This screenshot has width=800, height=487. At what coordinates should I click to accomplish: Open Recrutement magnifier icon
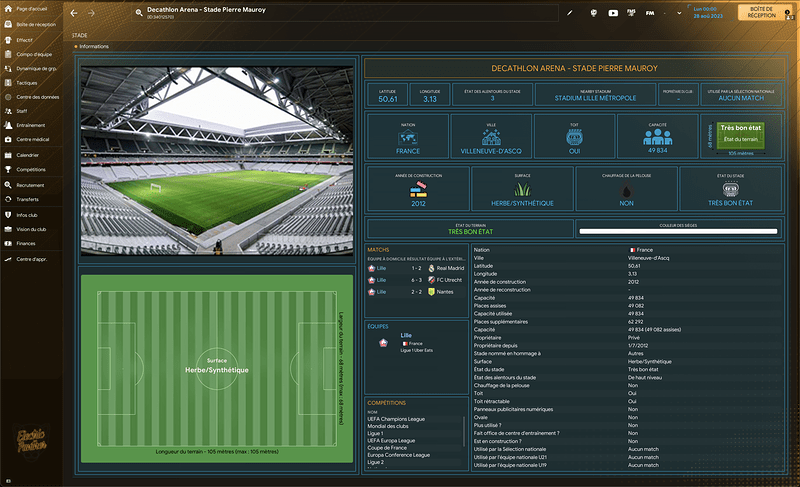coord(8,185)
